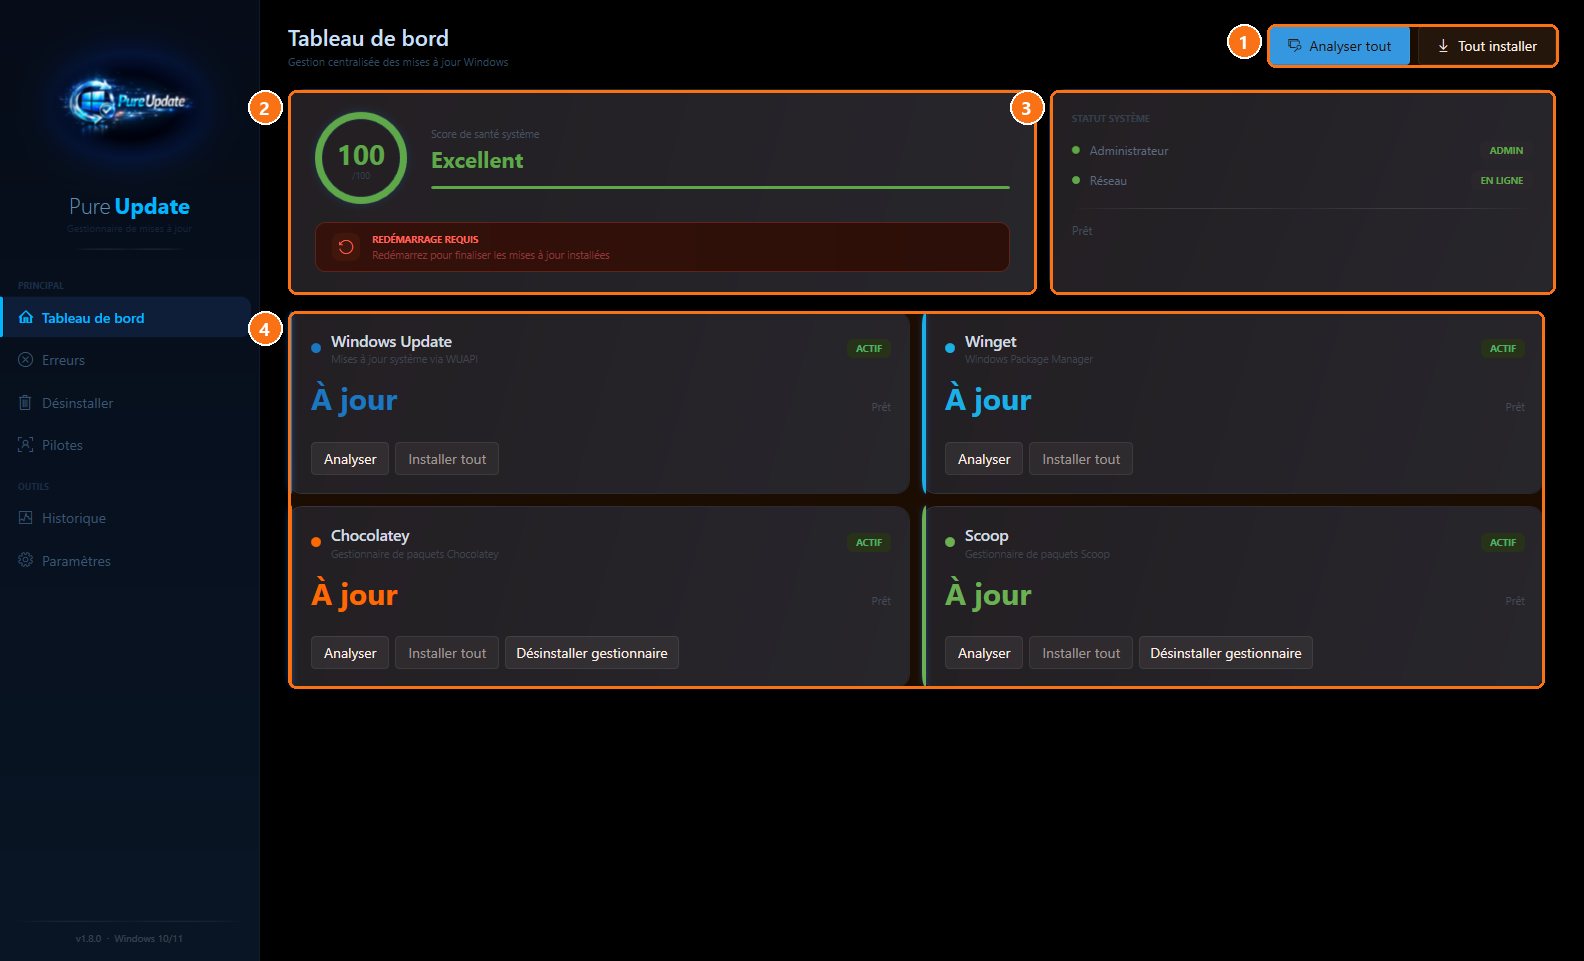
Task: Click the monitor icon in Analyser tout
Action: pos(1294,46)
